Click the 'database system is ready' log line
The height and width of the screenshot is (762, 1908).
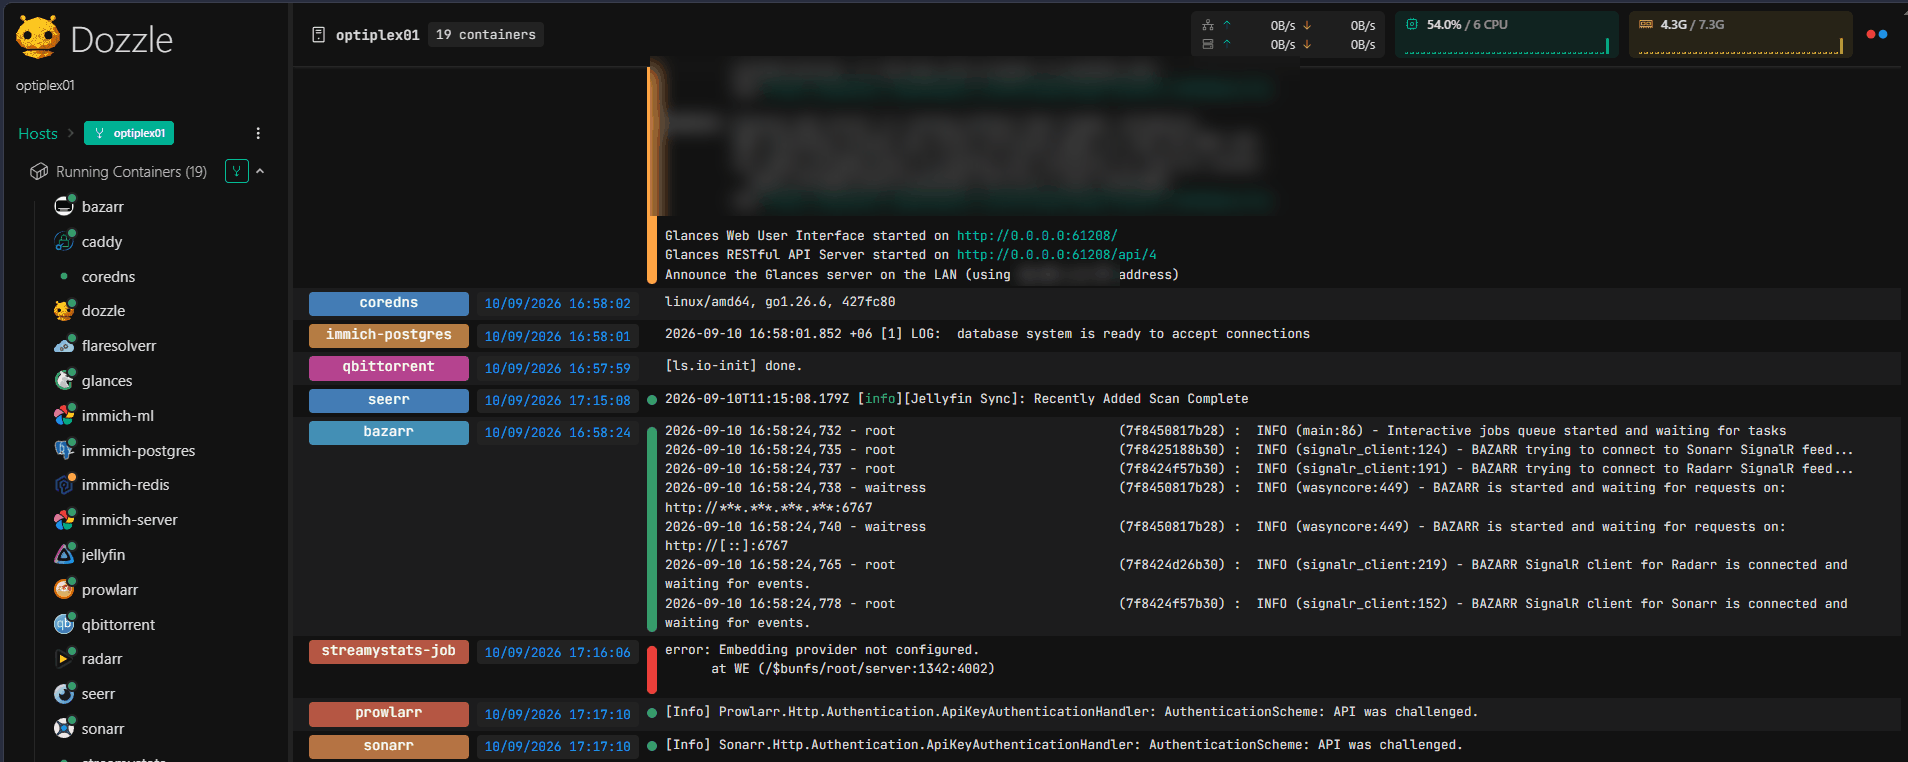tap(987, 334)
